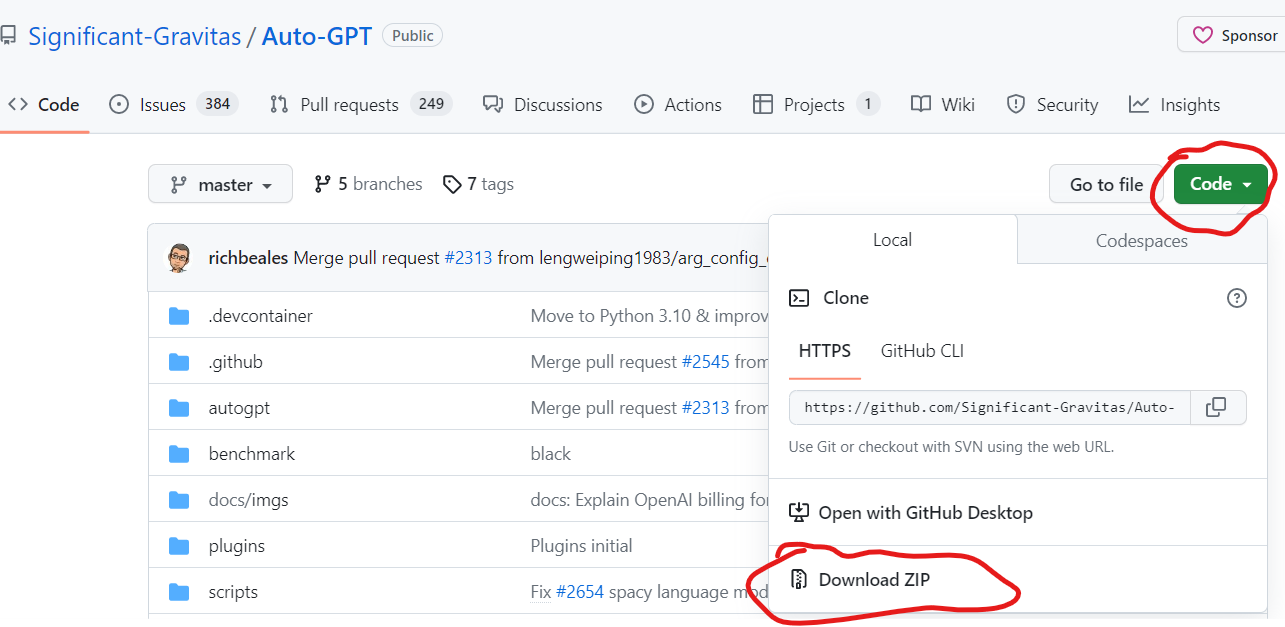Open the richbeales author link

[x=248, y=258]
